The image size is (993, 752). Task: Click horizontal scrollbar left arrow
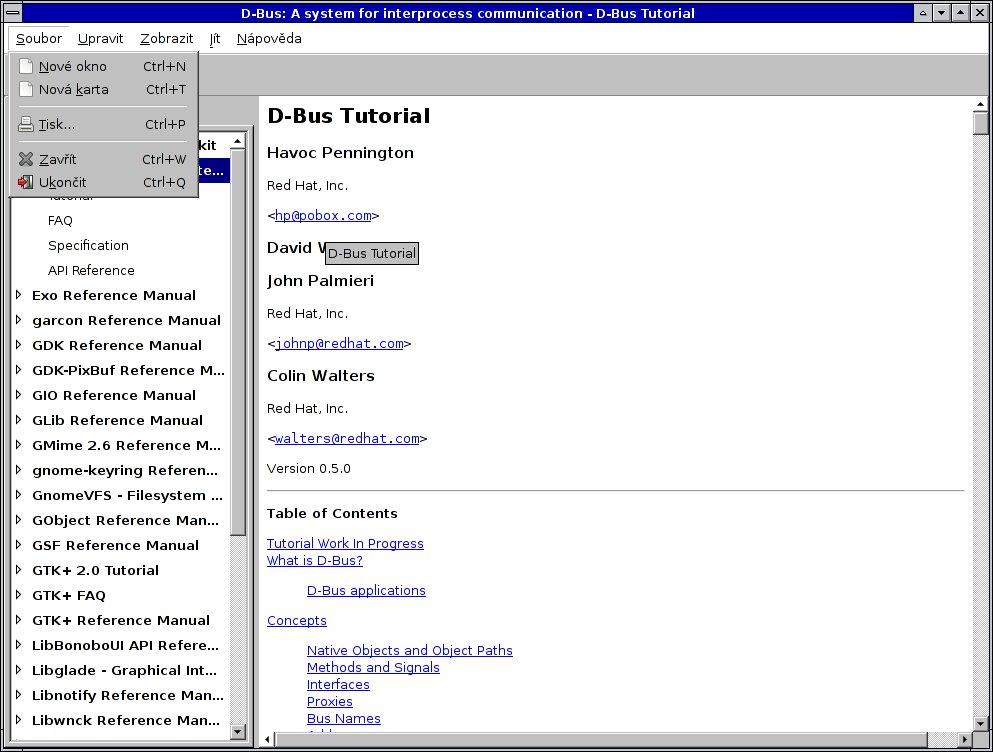coord(267,739)
